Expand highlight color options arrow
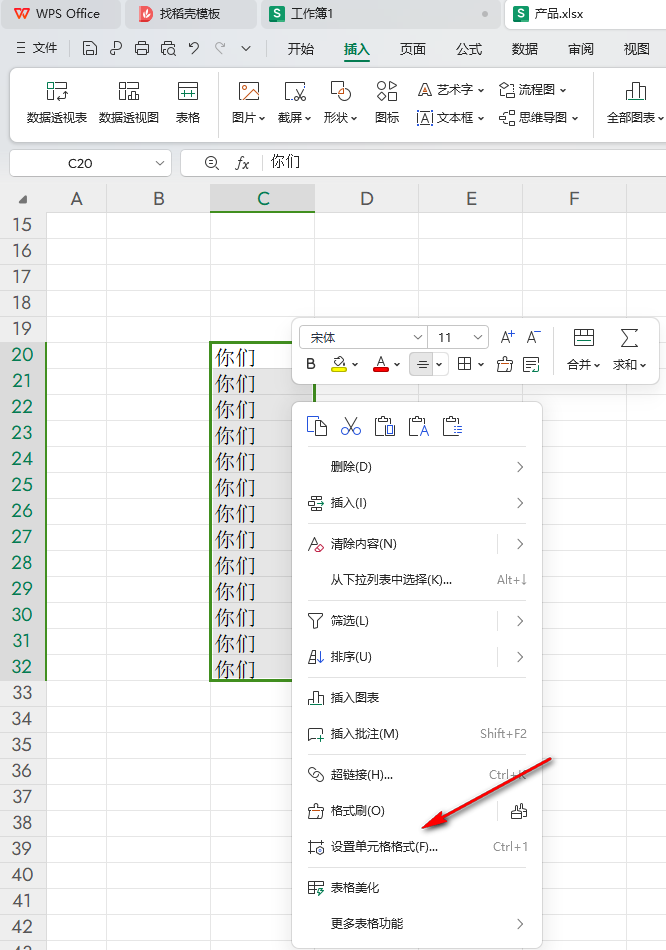The image size is (666, 950). 355,364
